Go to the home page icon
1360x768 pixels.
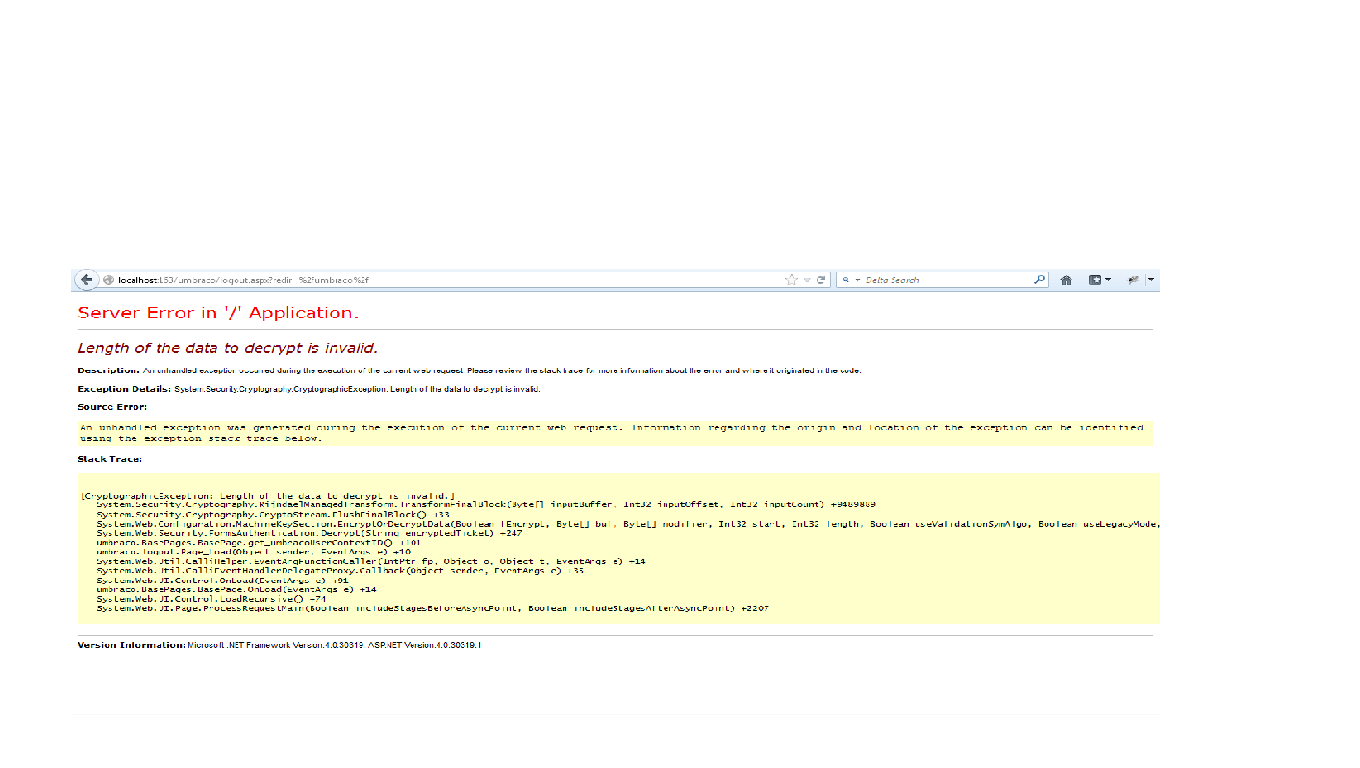tap(1066, 280)
